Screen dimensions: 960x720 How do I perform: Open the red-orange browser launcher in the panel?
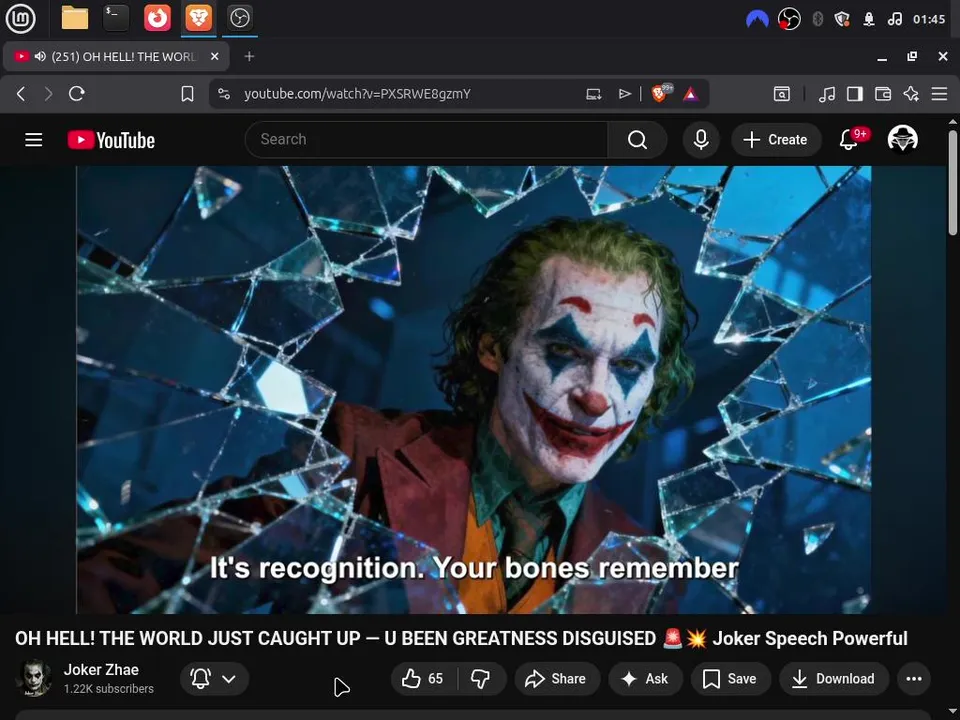tap(157, 18)
